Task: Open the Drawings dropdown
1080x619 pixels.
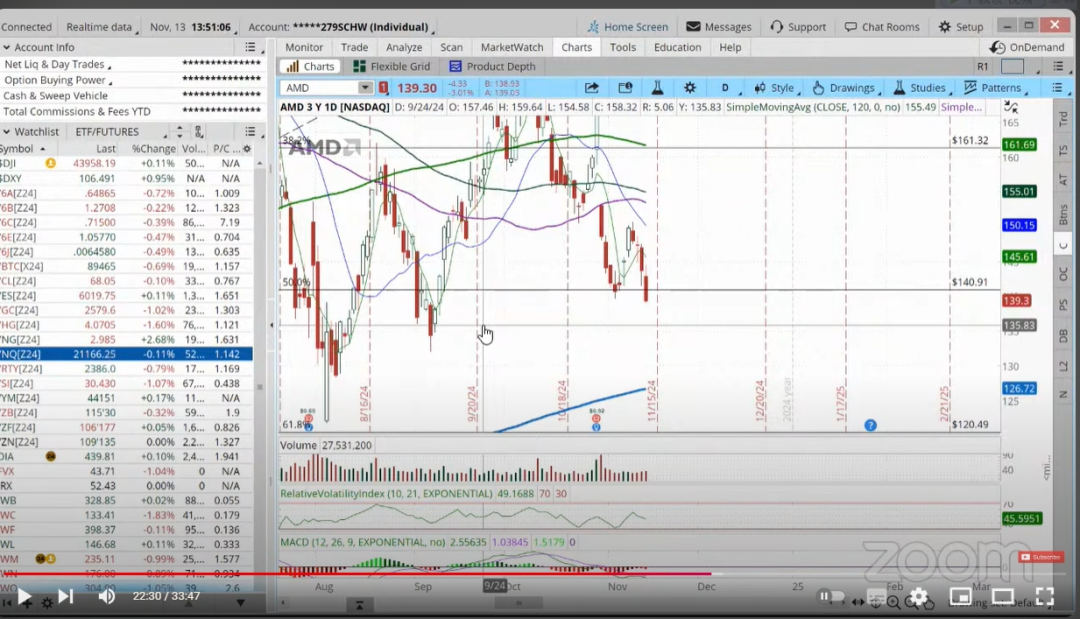Action: point(846,87)
